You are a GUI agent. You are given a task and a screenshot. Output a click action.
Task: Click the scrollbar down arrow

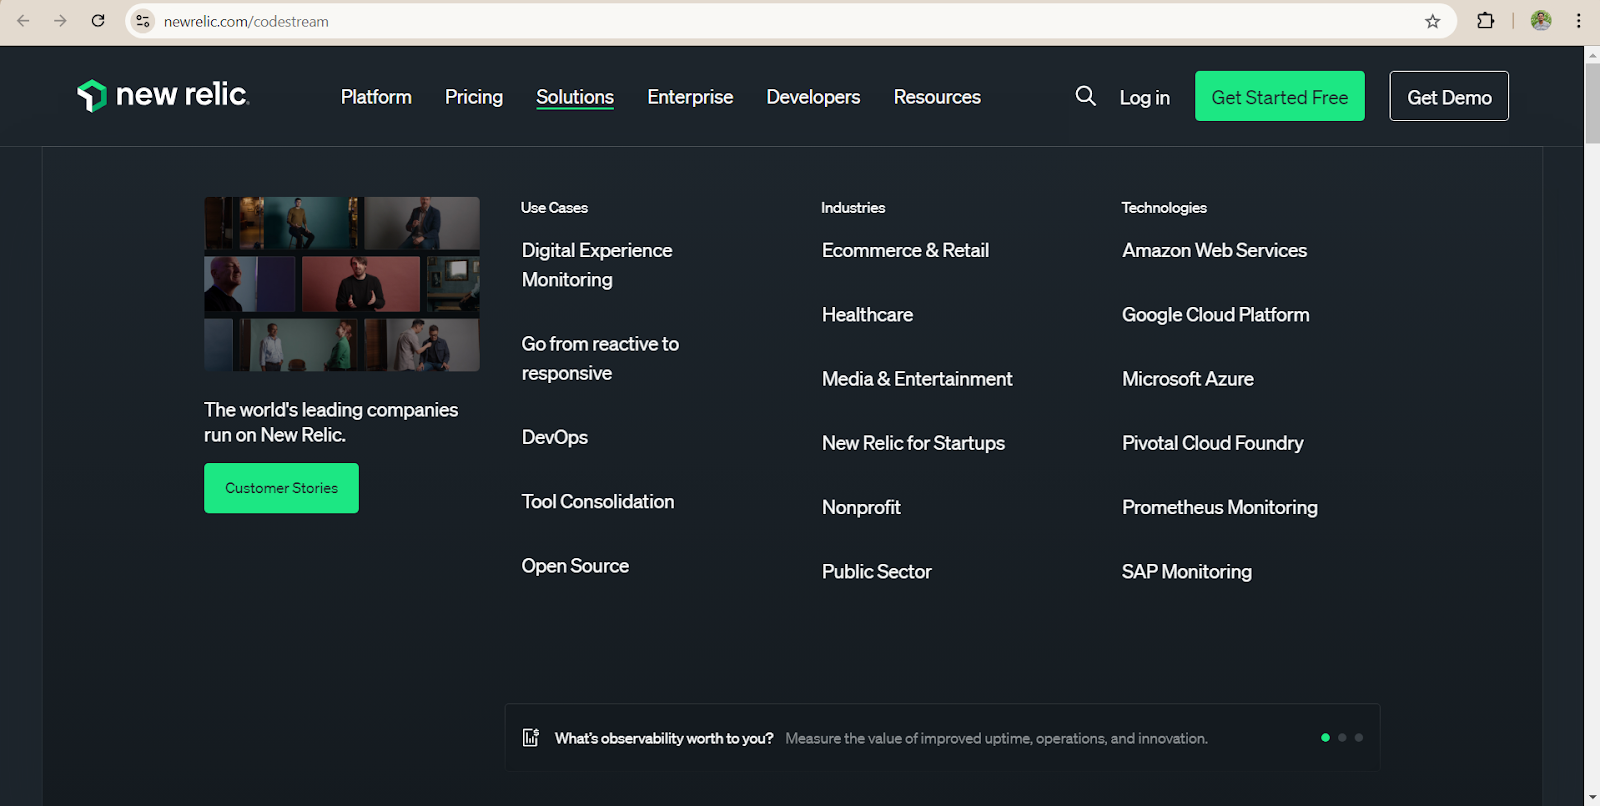click(x=1592, y=798)
